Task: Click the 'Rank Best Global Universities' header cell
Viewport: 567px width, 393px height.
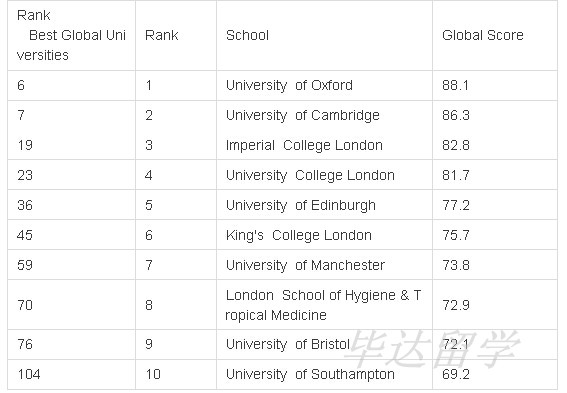Action: [71, 35]
